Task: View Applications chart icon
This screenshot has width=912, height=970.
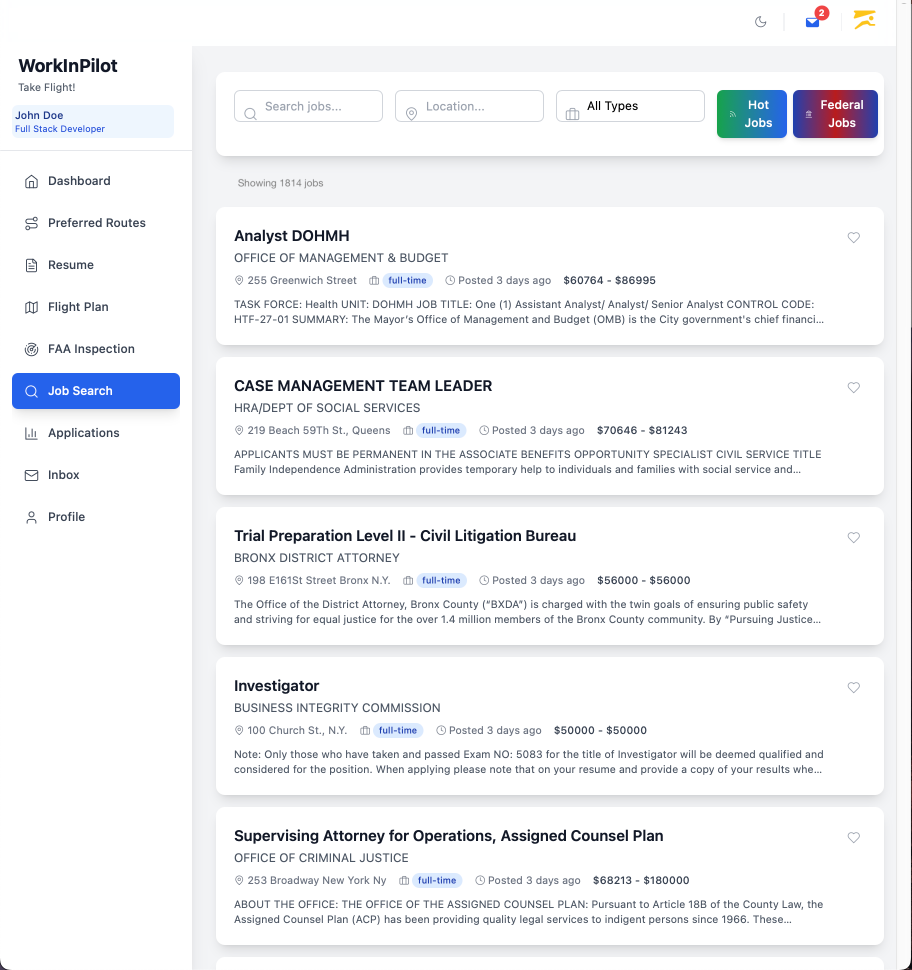Action: point(32,434)
